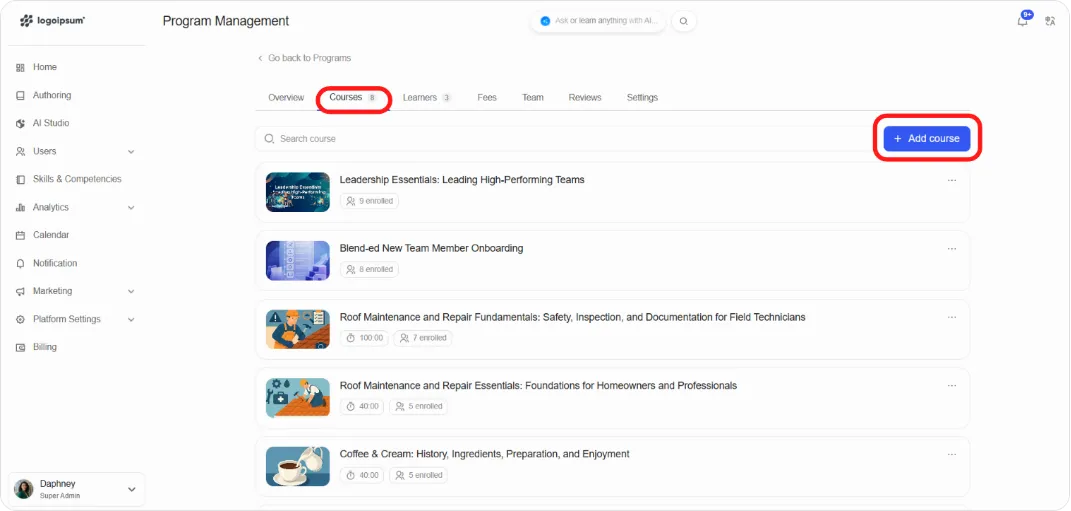The height and width of the screenshot is (511, 1071).
Task: Expand the Analytics submenu chevron
Action: click(x=131, y=208)
